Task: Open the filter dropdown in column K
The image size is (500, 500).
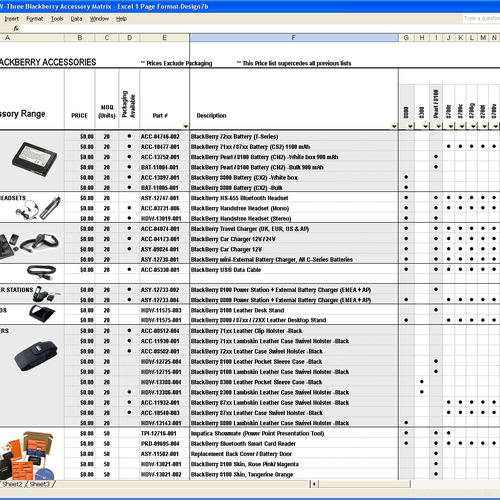Action: coord(462,126)
